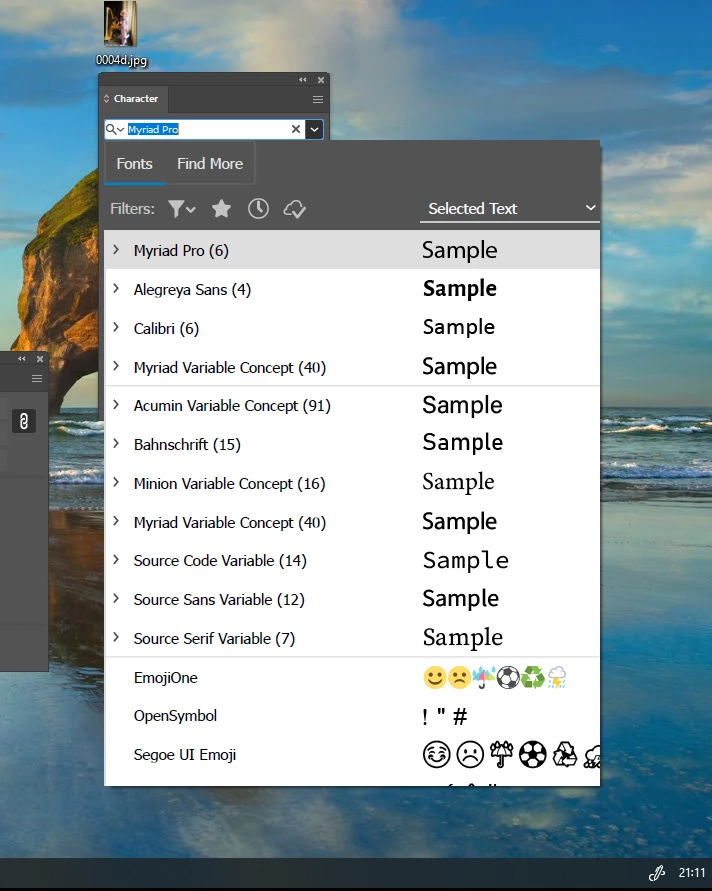712x891 pixels.
Task: Expand the Source Sans Variable (12) family
Action: pos(116,599)
